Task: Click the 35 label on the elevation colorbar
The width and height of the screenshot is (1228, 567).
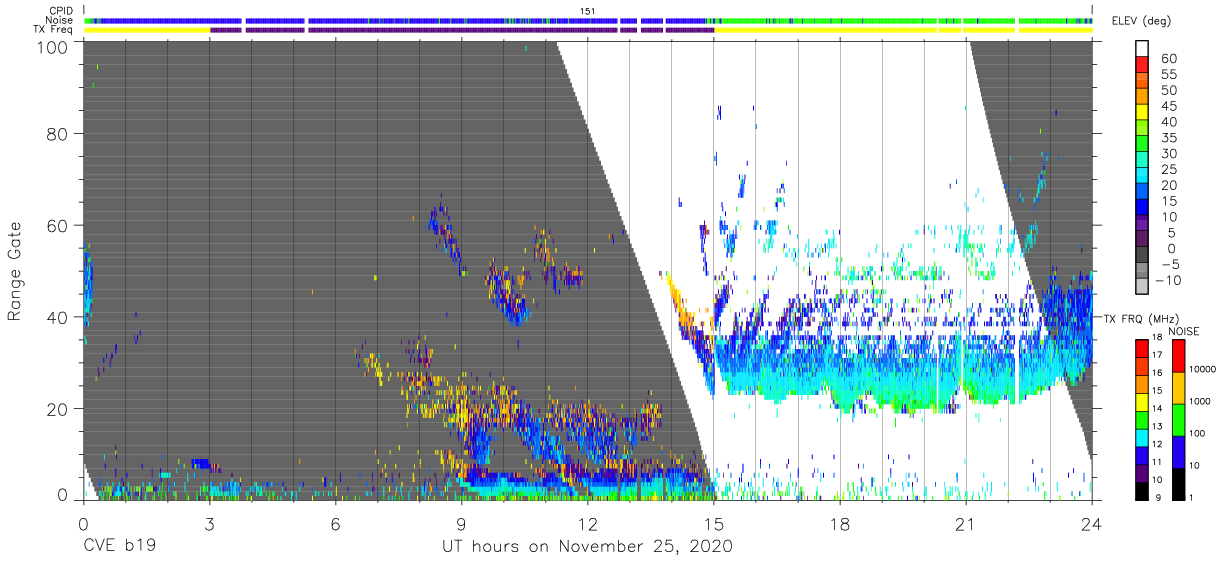Action: 1171,137
